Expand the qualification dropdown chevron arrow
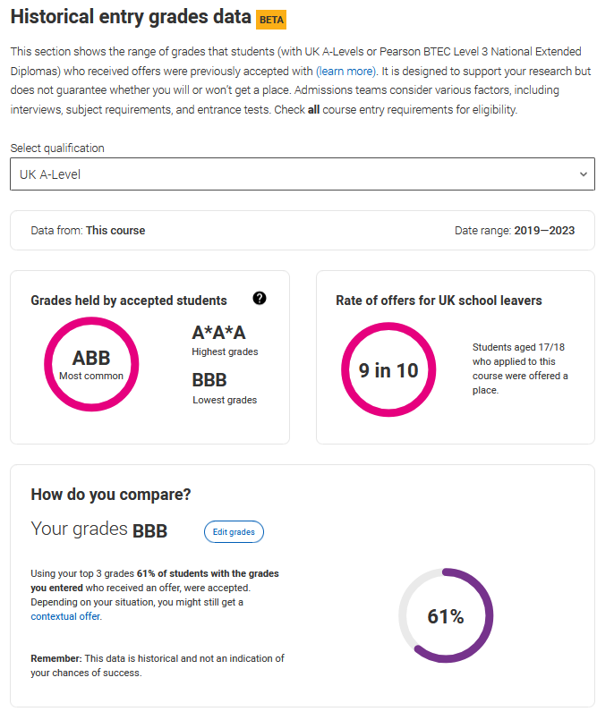 584,174
